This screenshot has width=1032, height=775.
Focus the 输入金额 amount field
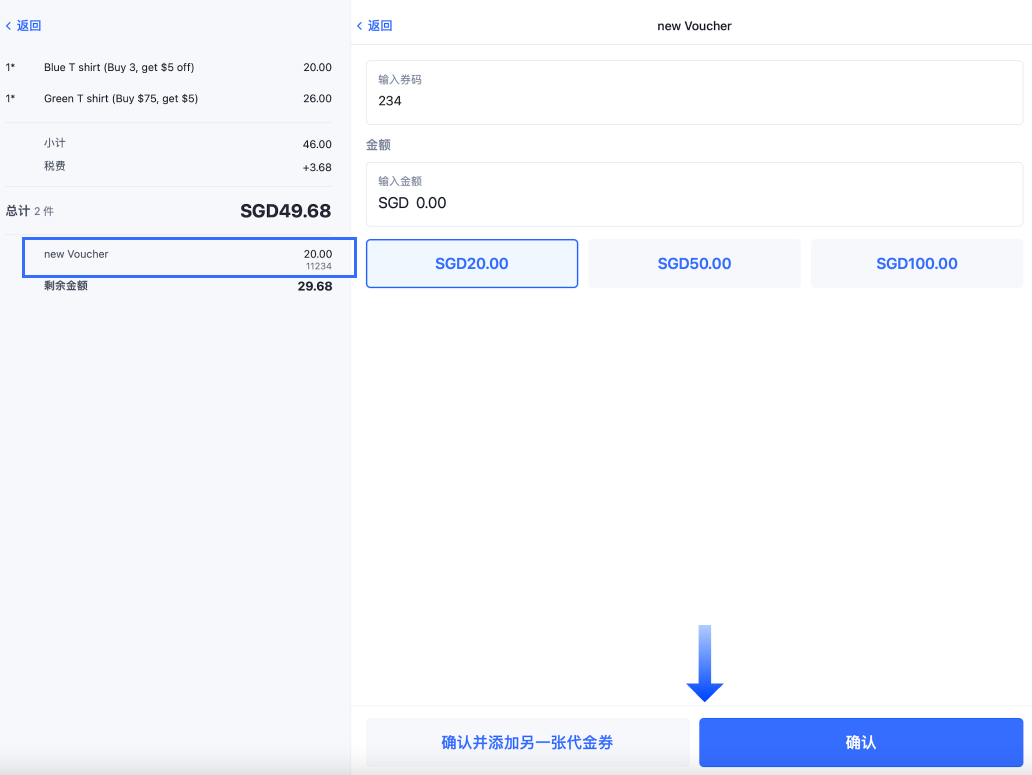(x=694, y=195)
